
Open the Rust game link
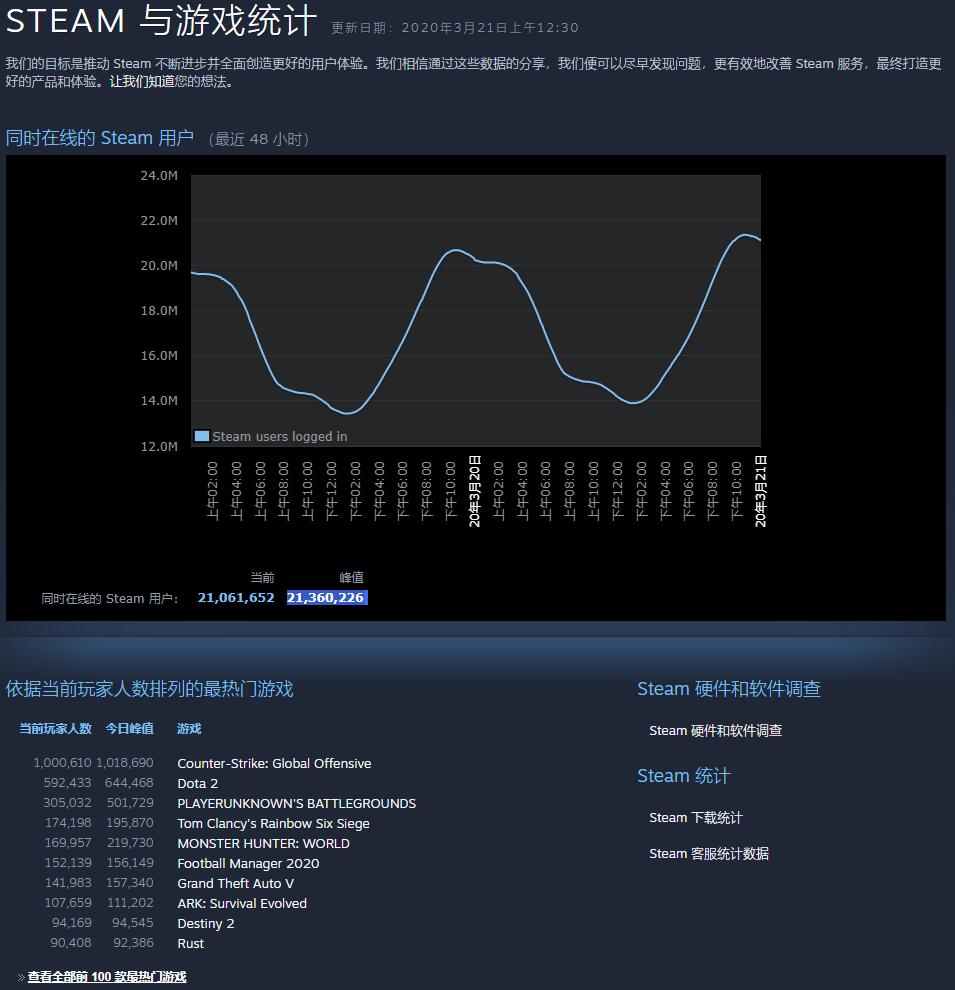coord(190,943)
